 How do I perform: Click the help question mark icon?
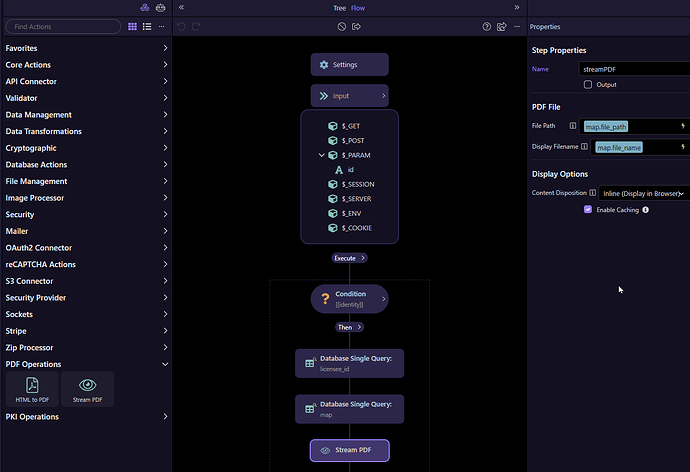click(487, 27)
